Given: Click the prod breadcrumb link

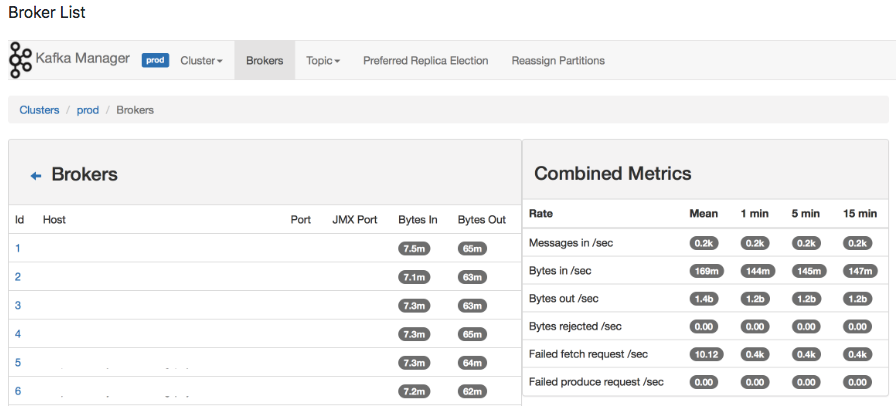Looking at the screenshot, I should click(x=88, y=110).
